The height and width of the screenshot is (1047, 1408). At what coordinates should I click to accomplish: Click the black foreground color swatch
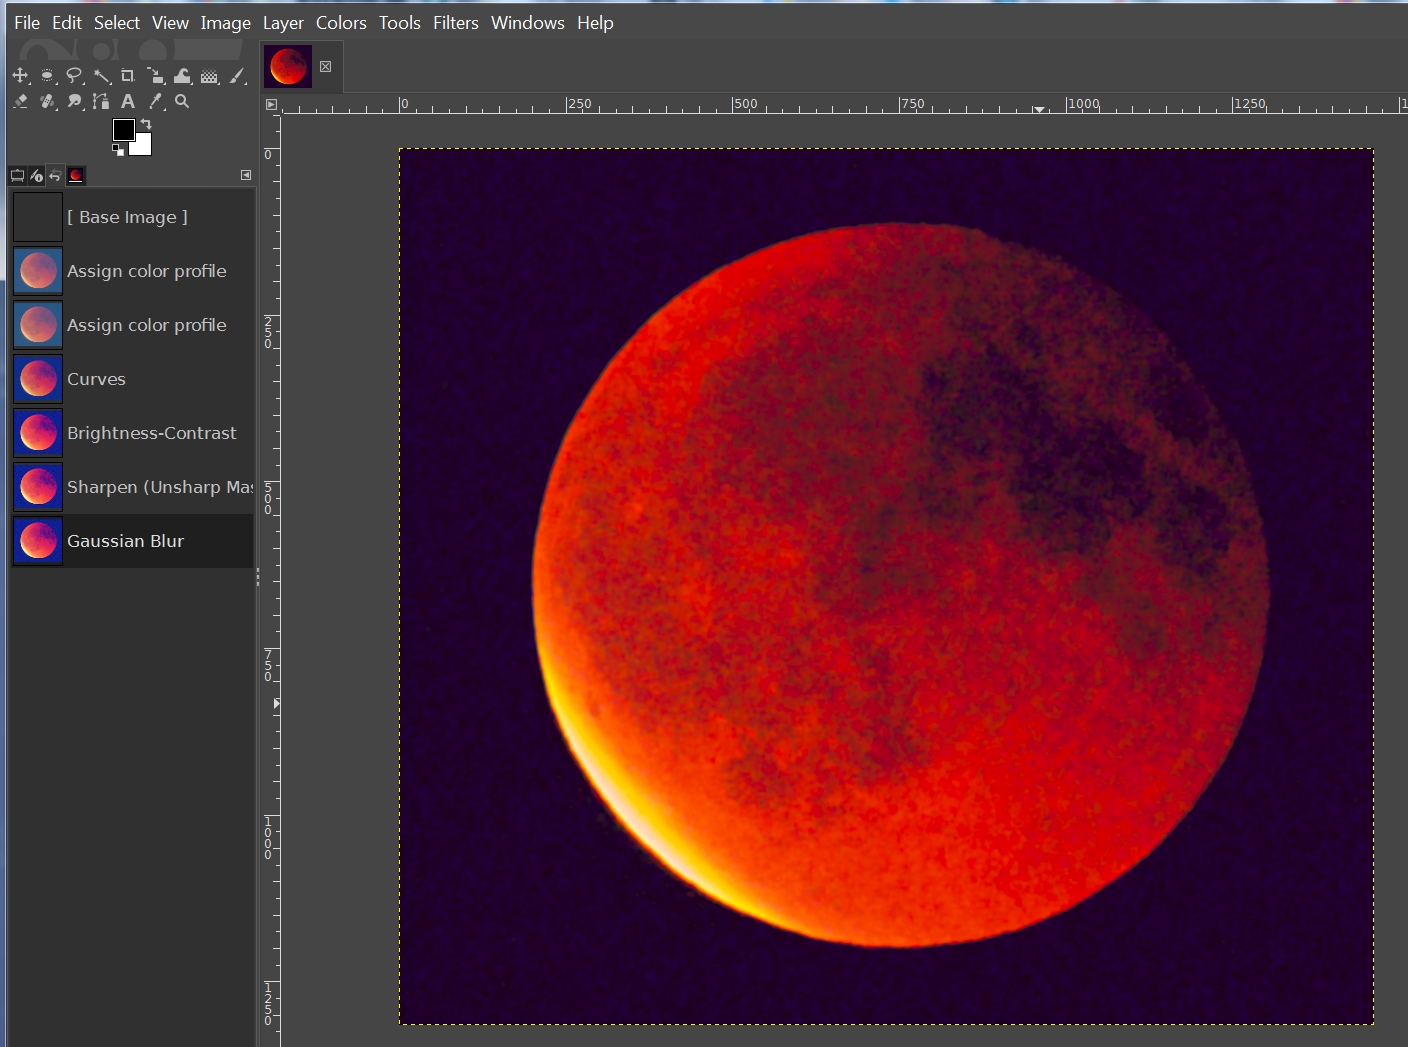pos(123,130)
